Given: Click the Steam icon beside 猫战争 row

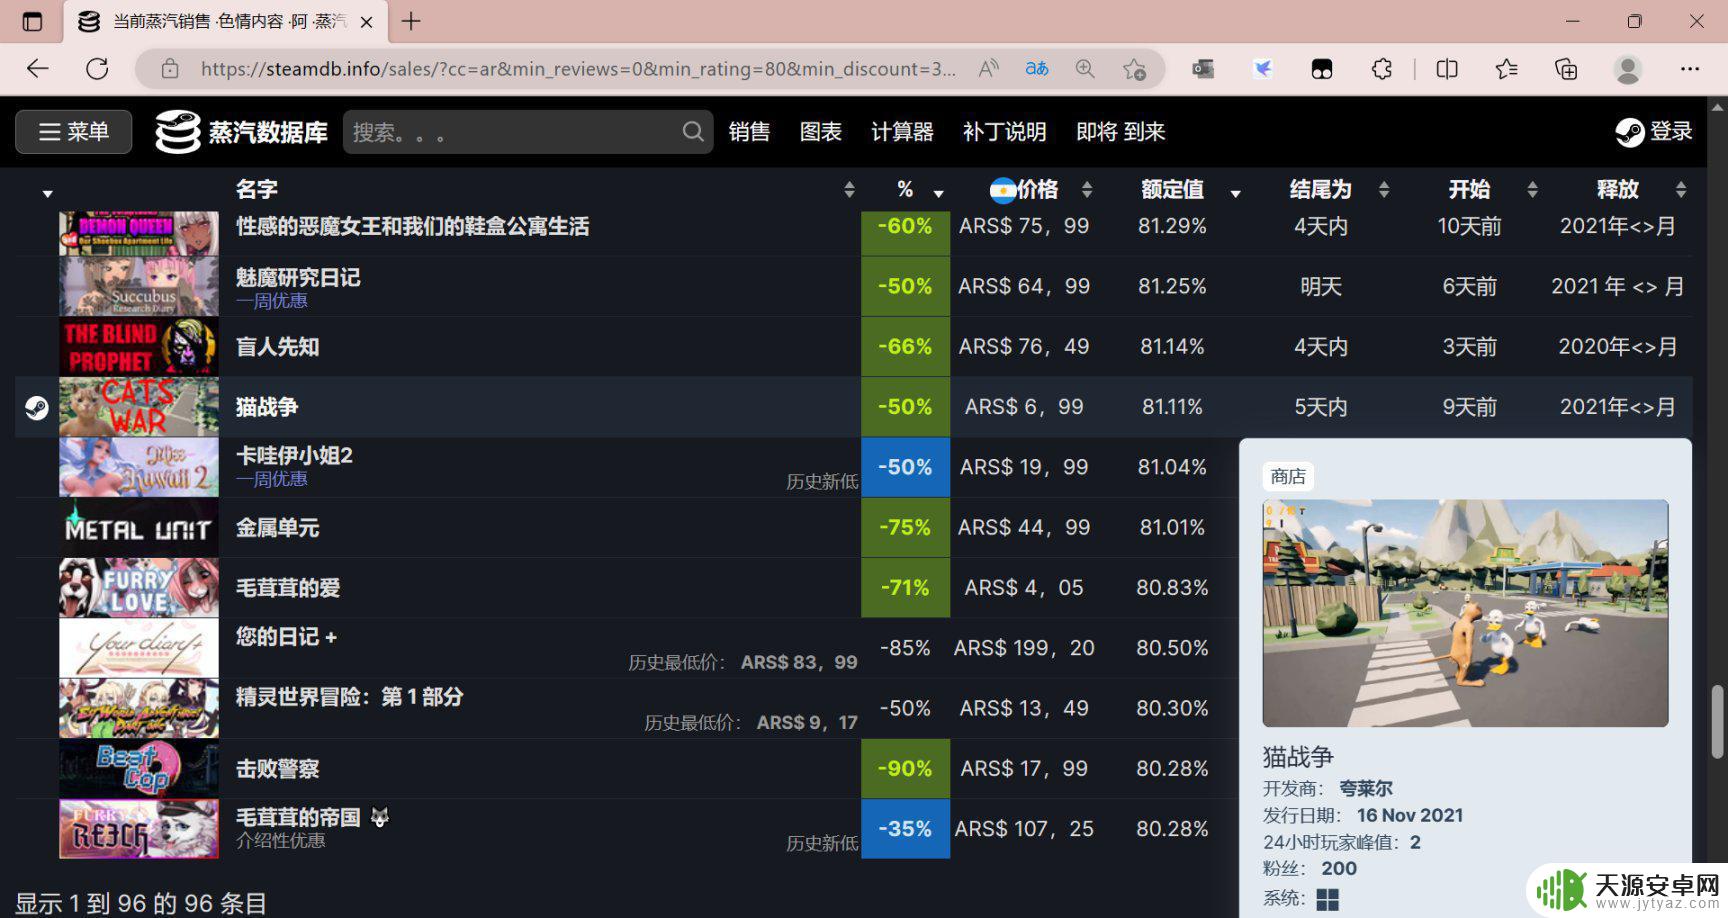Looking at the screenshot, I should [37, 407].
